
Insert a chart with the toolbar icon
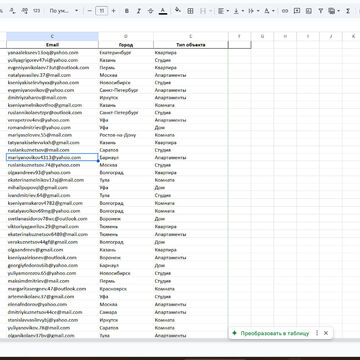tap(309, 11)
